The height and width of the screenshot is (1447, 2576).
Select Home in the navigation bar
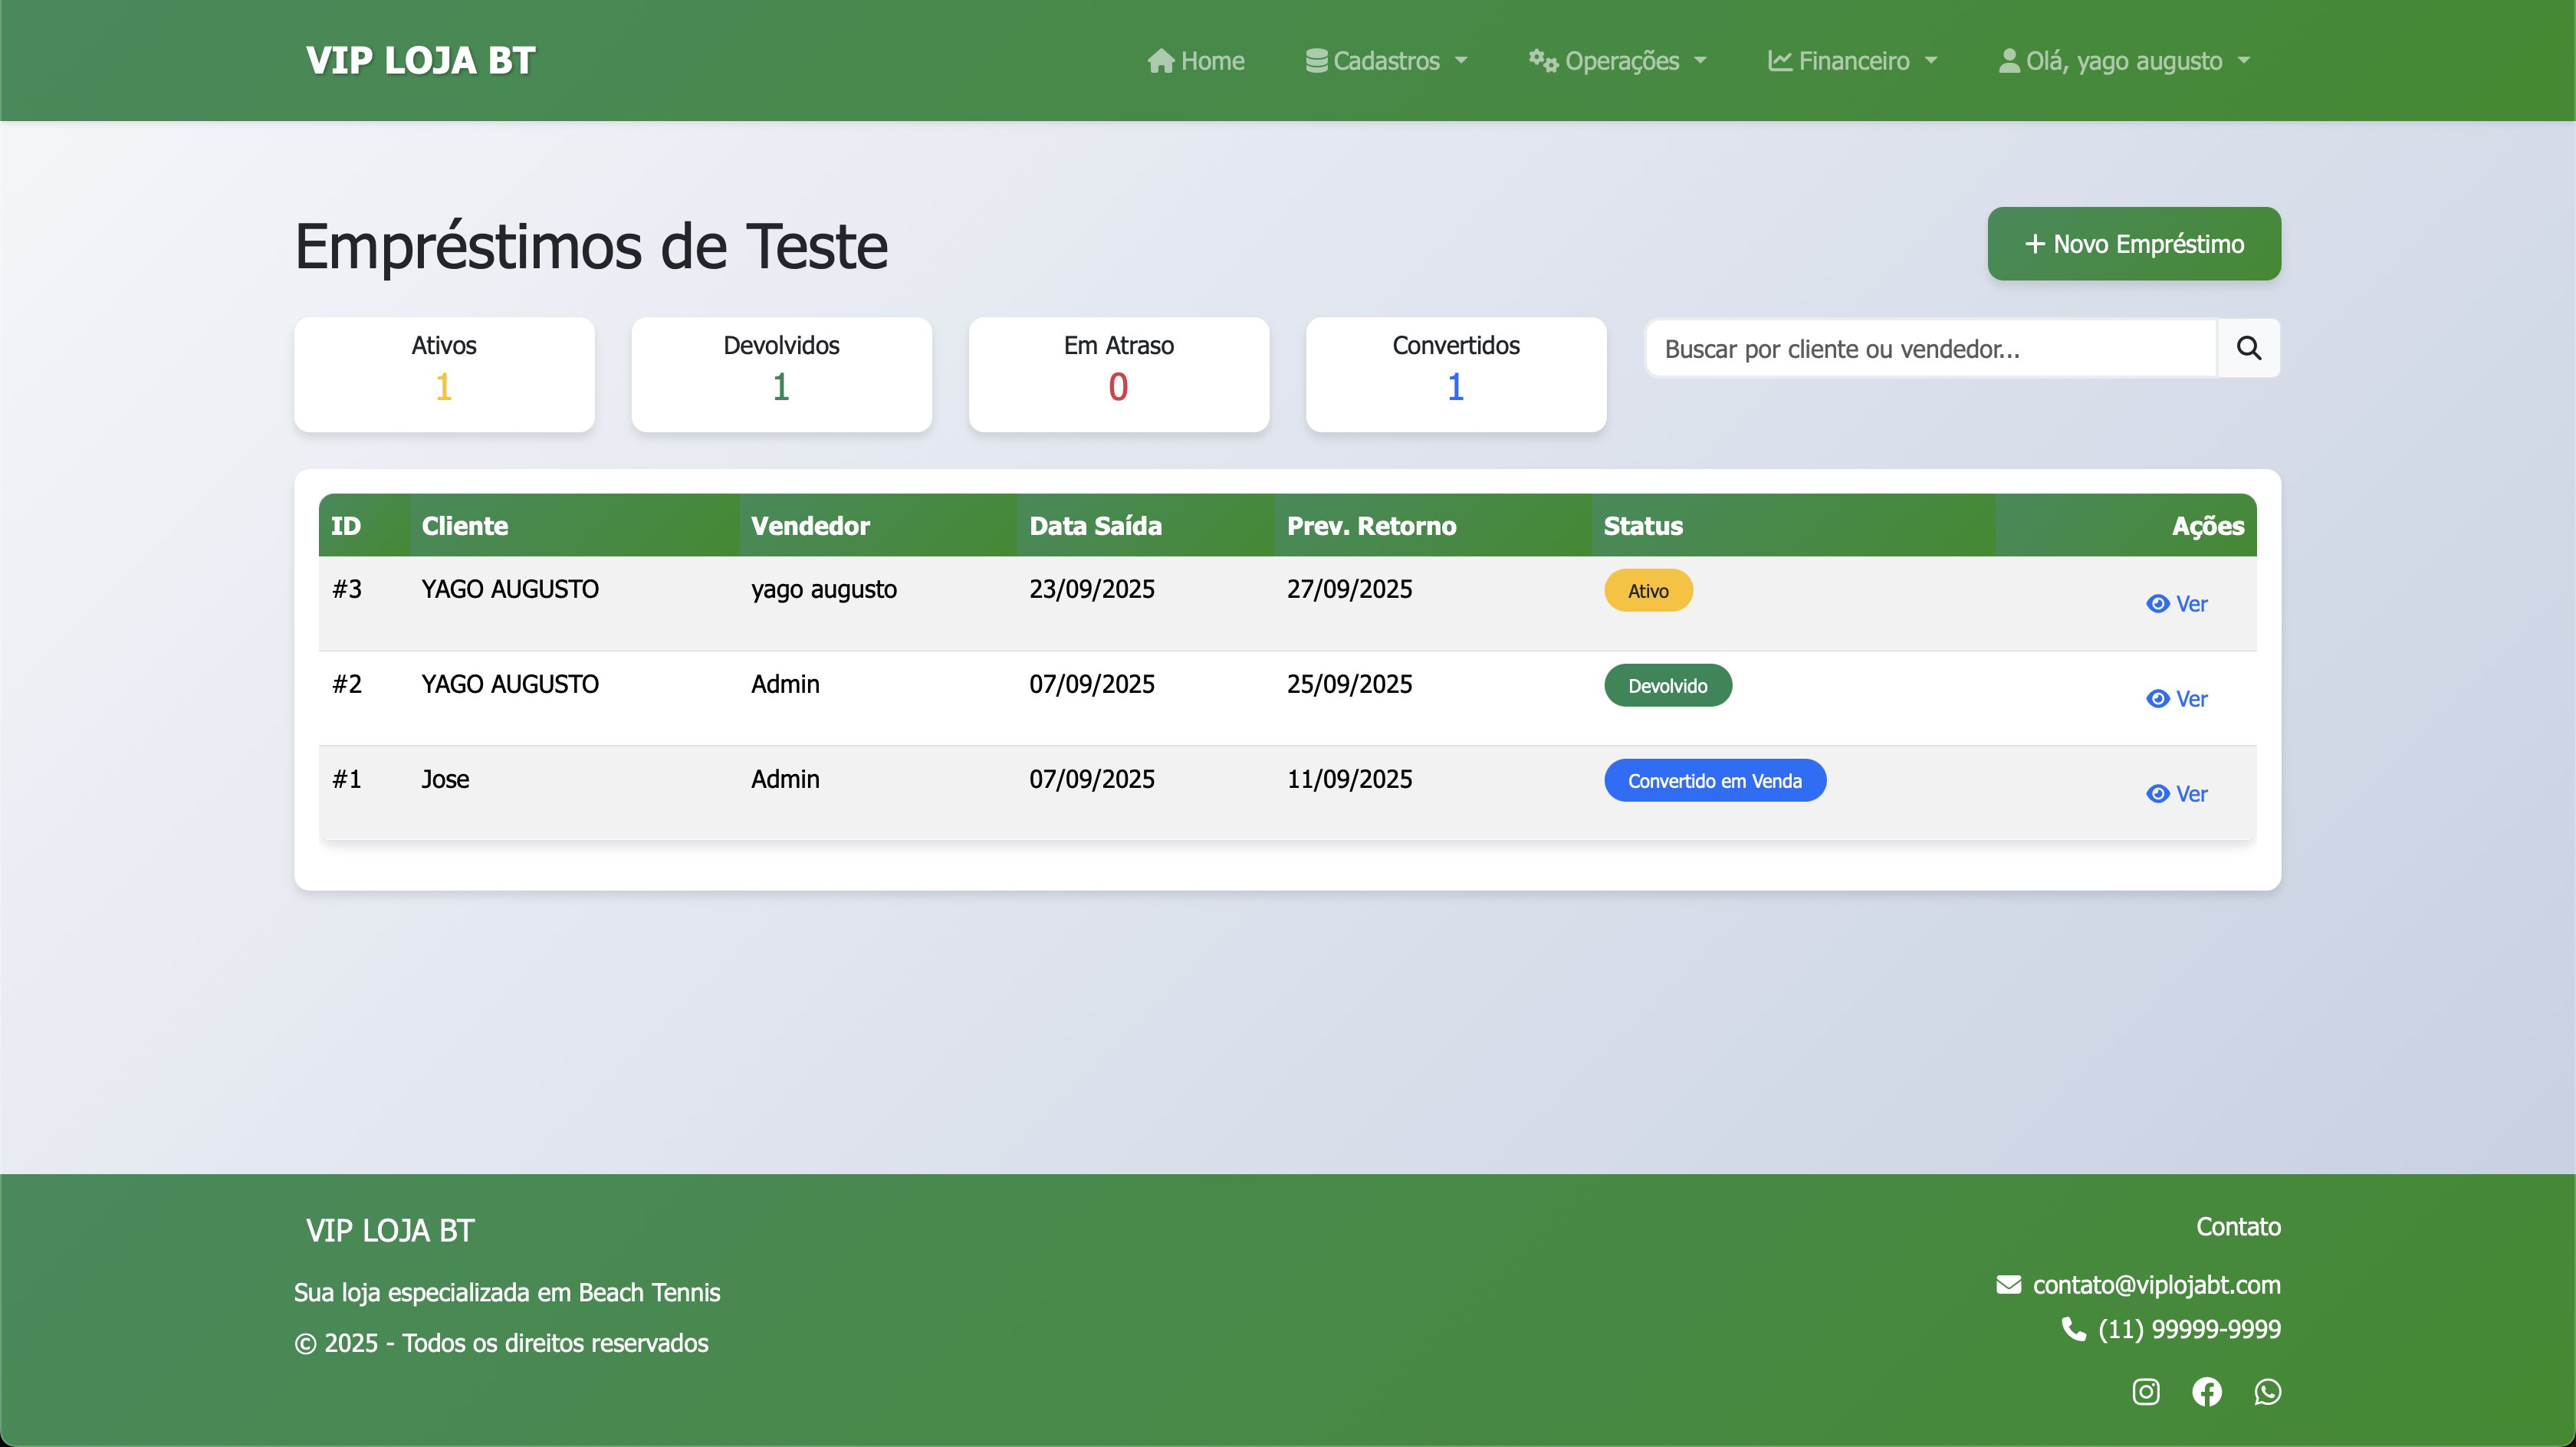(1196, 60)
